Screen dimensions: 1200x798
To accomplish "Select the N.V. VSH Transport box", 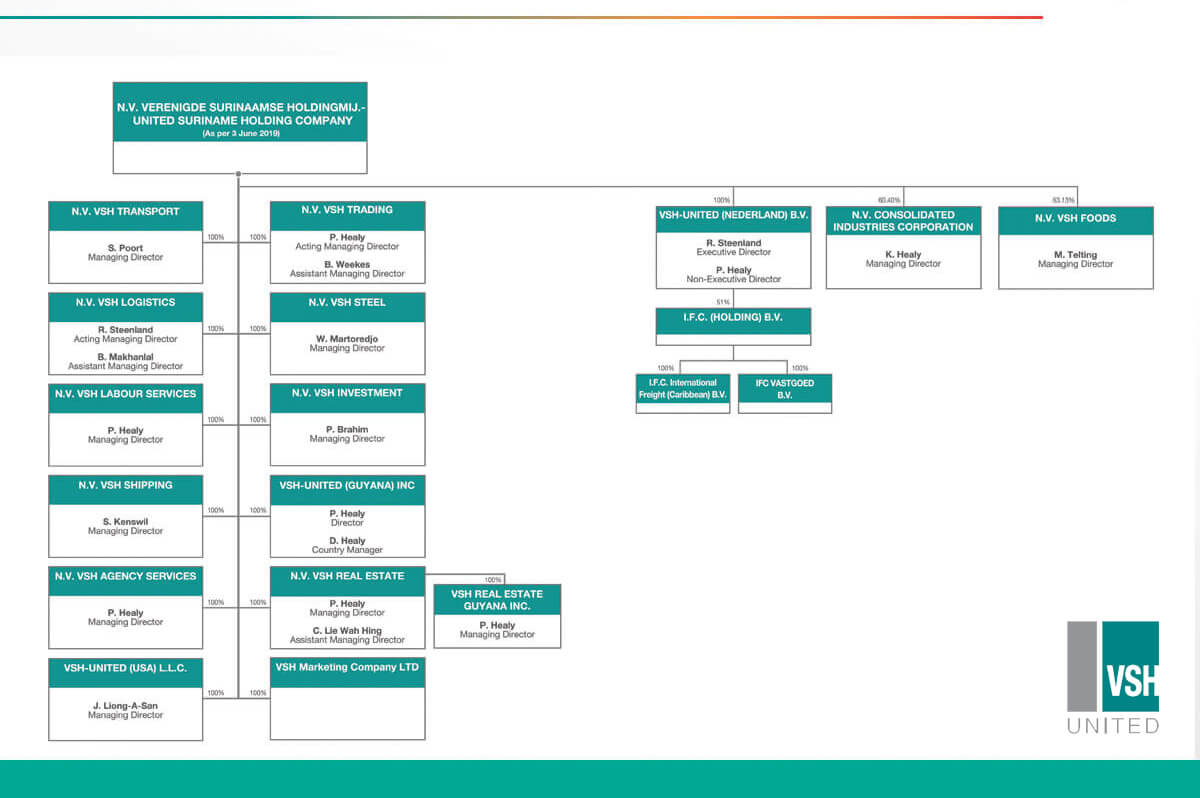I will coord(125,242).
